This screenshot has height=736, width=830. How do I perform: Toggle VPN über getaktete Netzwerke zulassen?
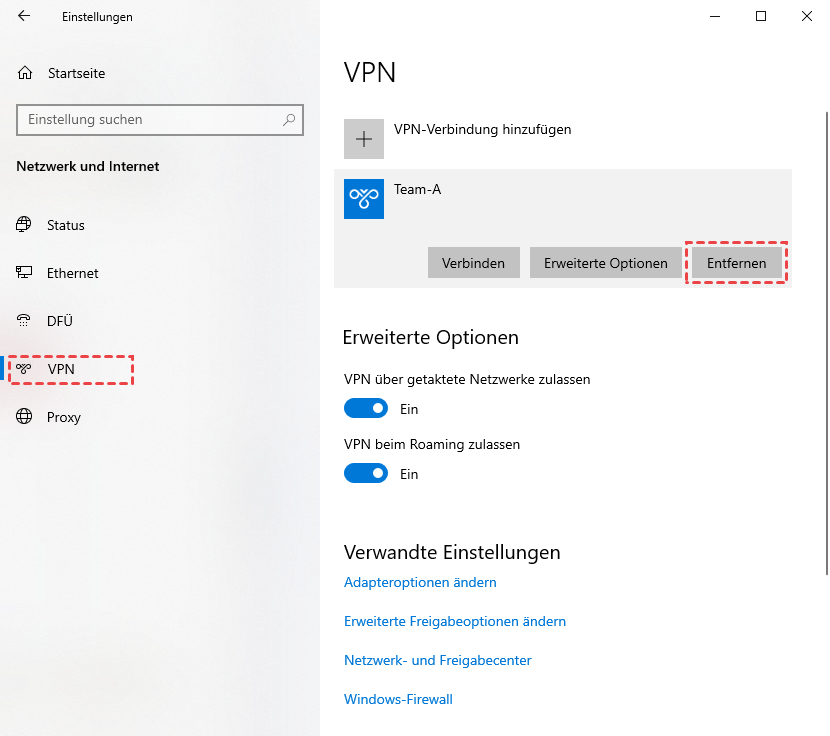(366, 409)
